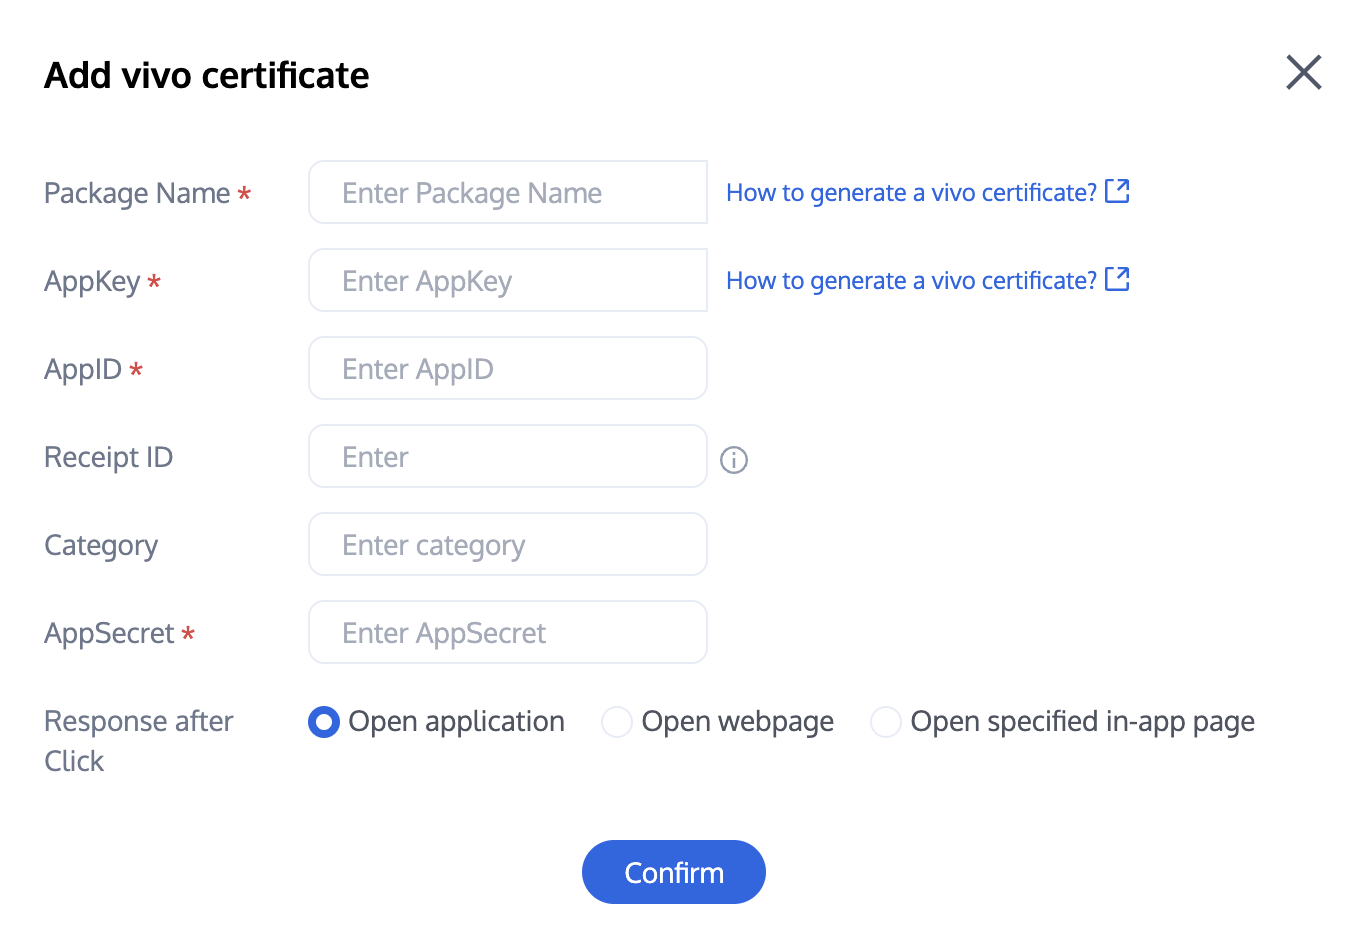This screenshot has width=1370, height=952.
Task: Click into the Enter AppKey field
Action: click(508, 281)
